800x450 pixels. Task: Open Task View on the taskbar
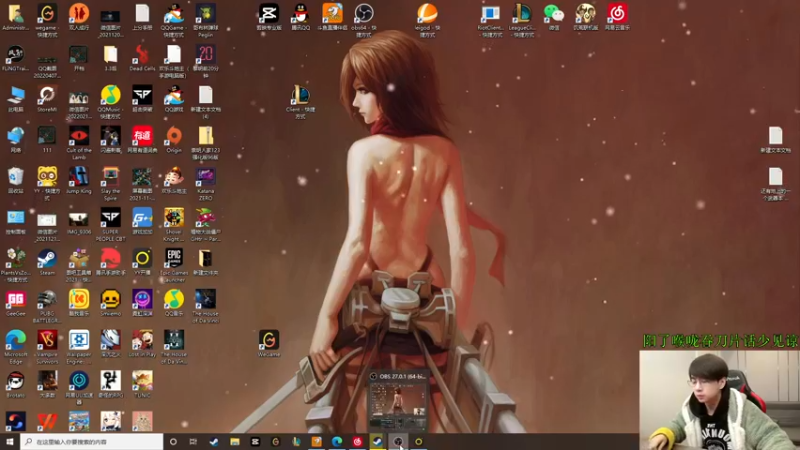193,441
